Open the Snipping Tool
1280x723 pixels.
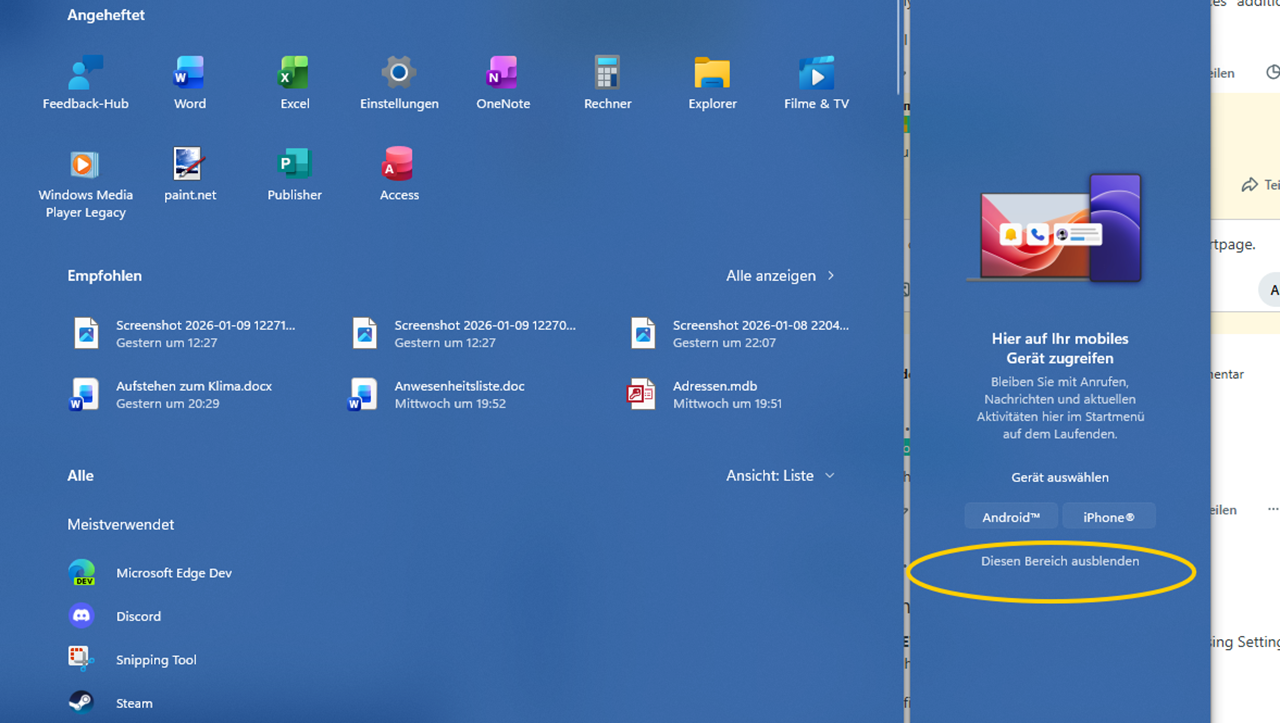coord(156,659)
